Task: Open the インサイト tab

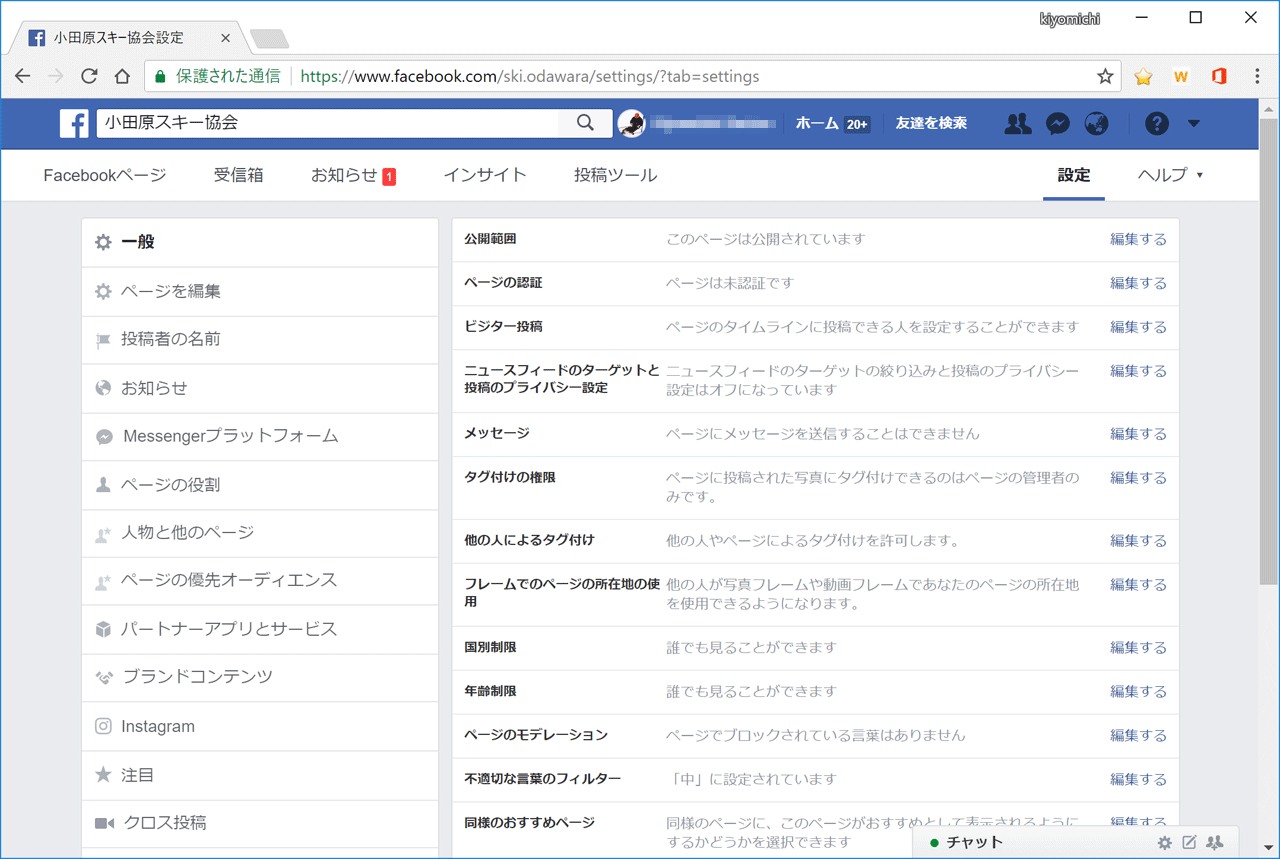Action: (485, 175)
